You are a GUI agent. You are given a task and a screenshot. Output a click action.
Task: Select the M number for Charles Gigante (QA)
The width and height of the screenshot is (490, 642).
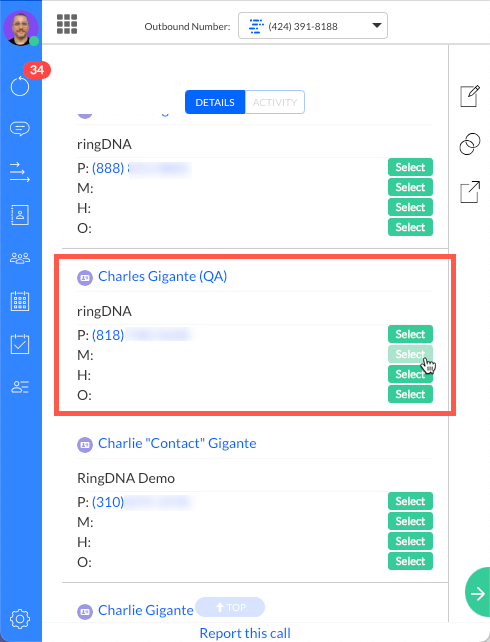point(410,354)
